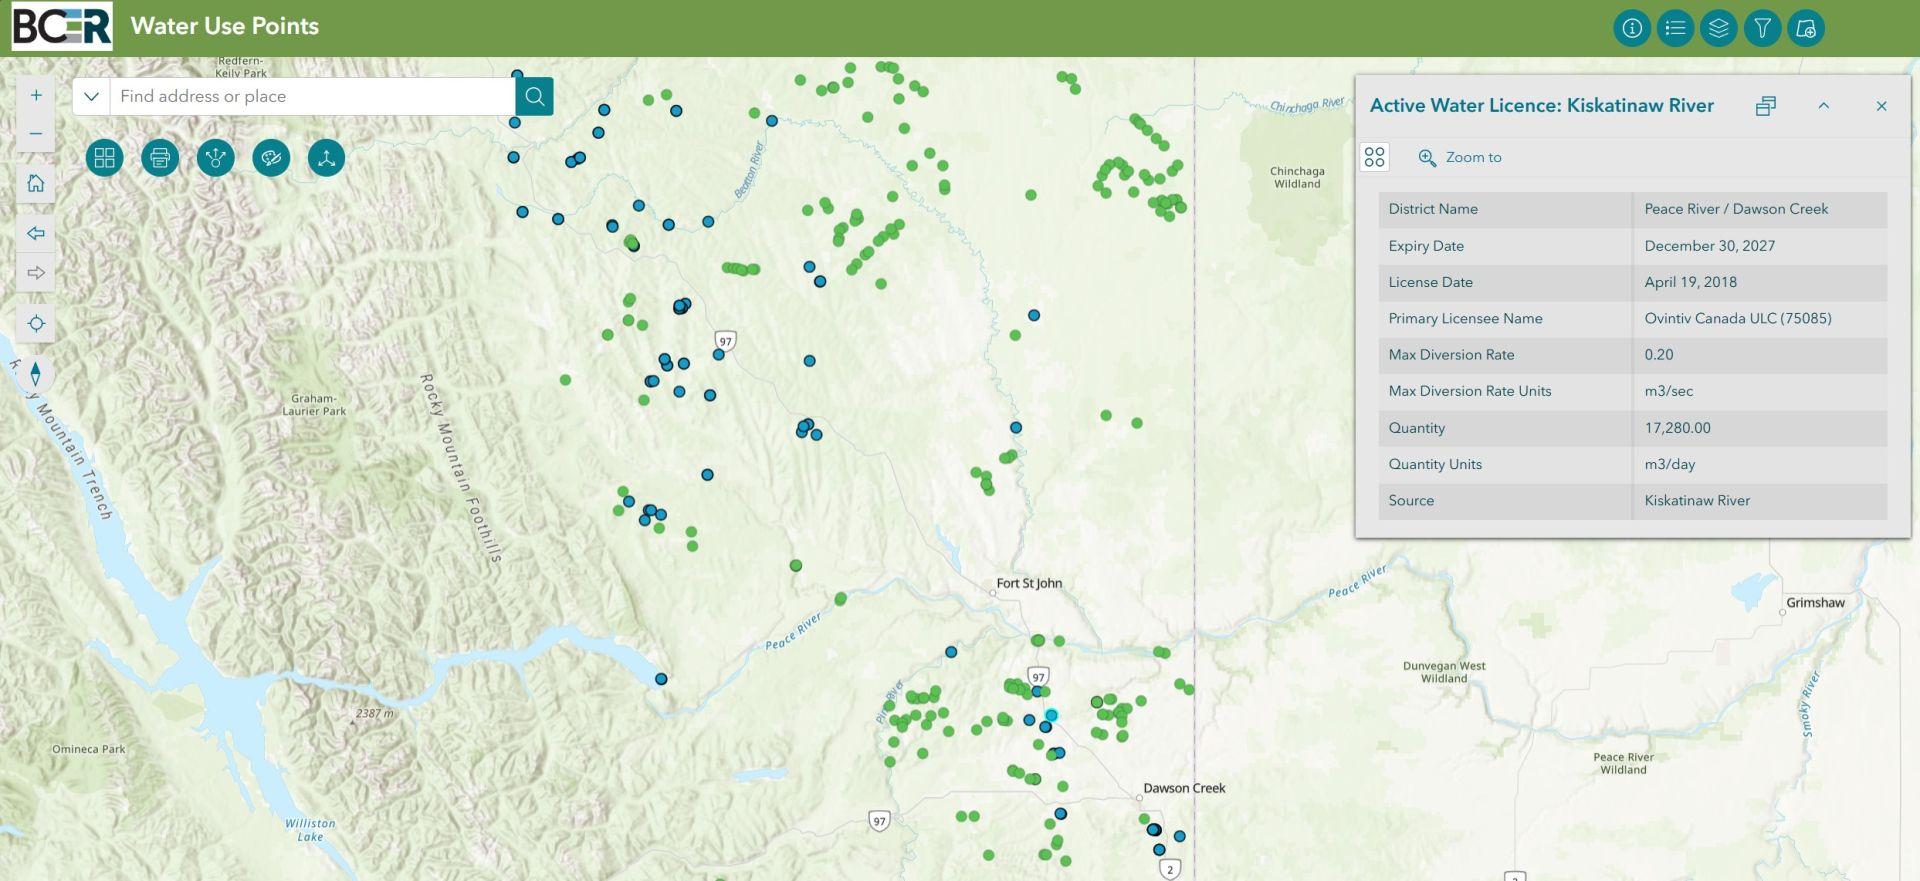This screenshot has height=881, width=1920.
Task: Click the print widget icon
Action: (x=160, y=158)
